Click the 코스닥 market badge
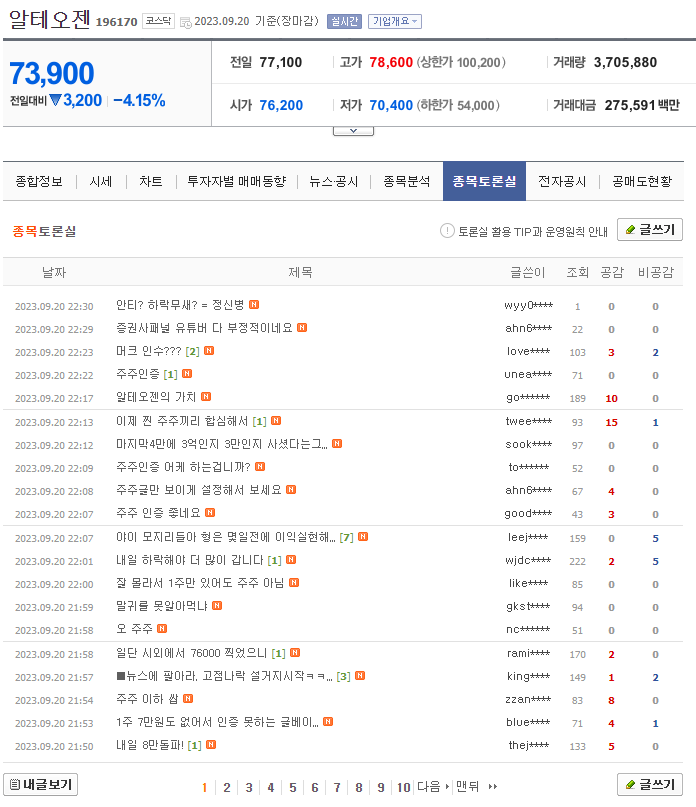696x807 pixels. [159, 21]
